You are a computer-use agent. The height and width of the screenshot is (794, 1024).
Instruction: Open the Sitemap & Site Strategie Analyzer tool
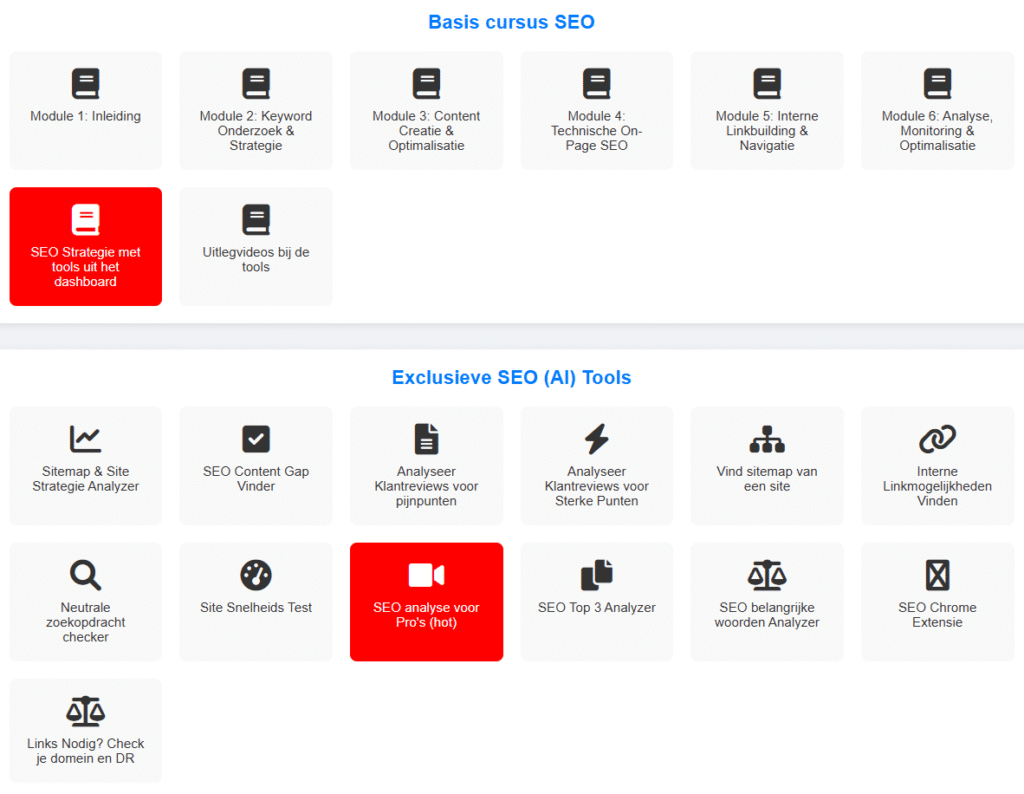(x=85, y=465)
